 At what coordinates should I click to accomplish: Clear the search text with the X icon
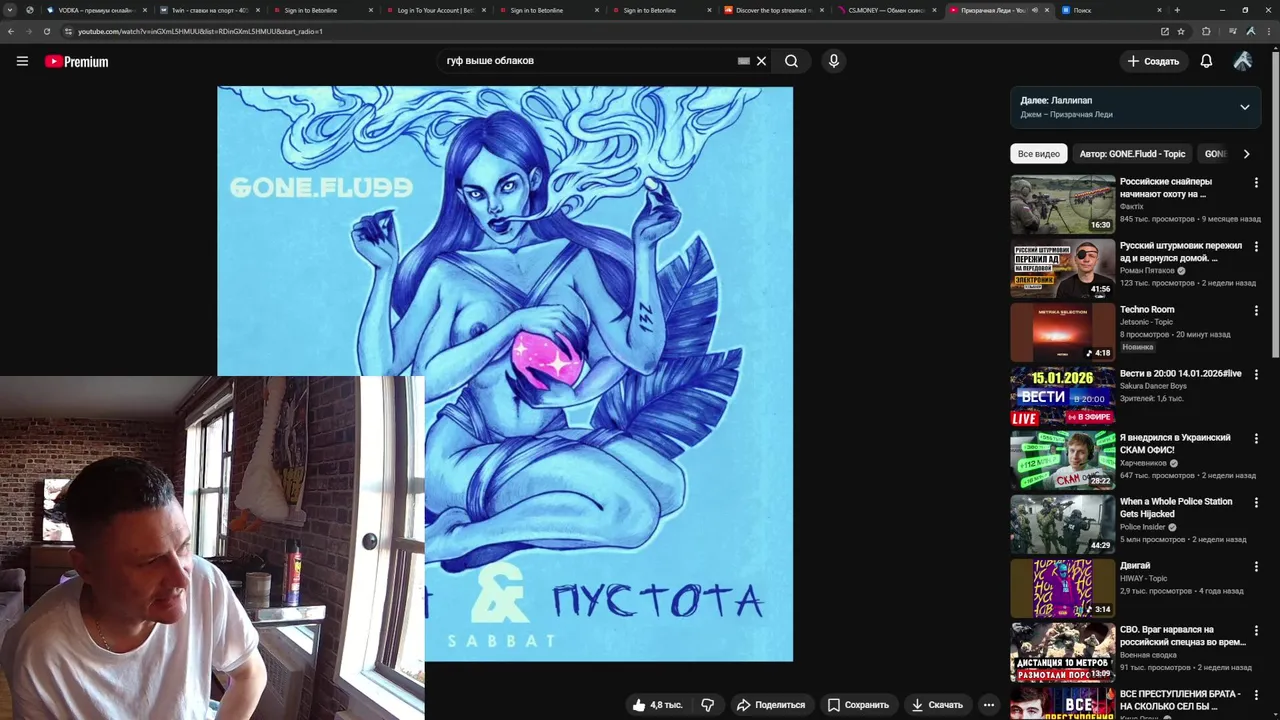tap(761, 61)
